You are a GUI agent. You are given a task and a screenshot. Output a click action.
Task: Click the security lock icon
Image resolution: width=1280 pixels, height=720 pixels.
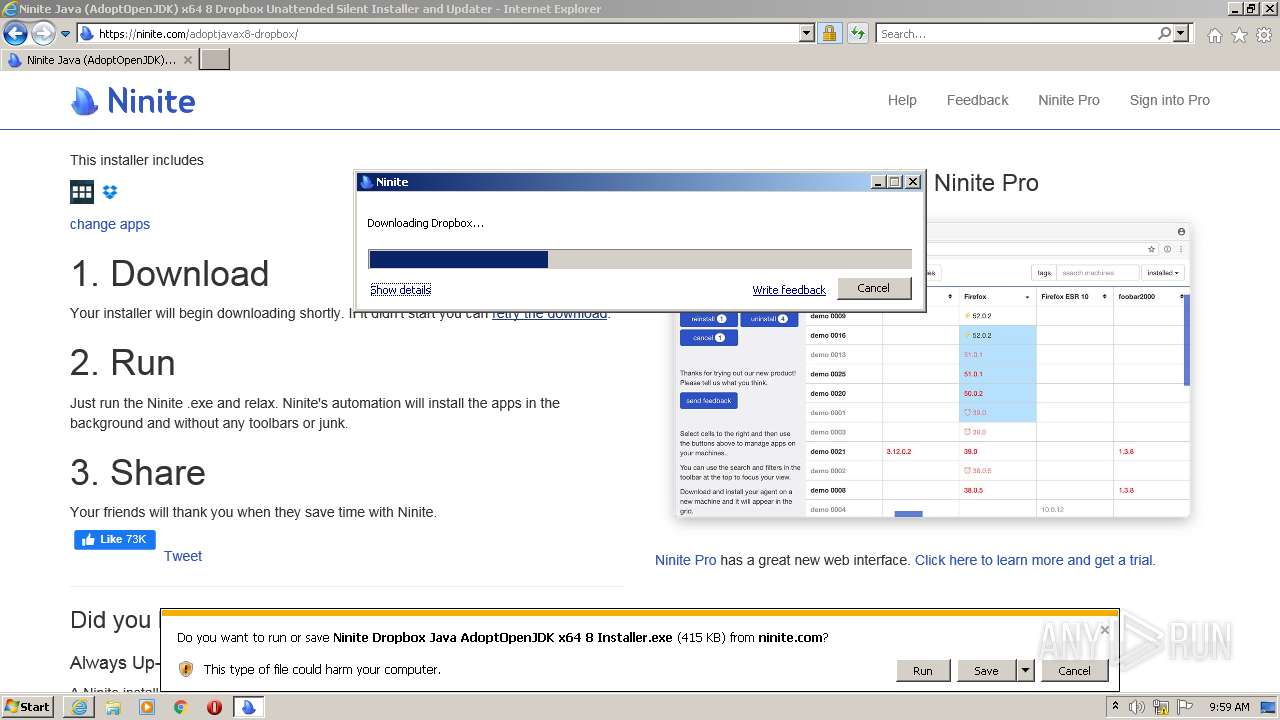click(829, 33)
